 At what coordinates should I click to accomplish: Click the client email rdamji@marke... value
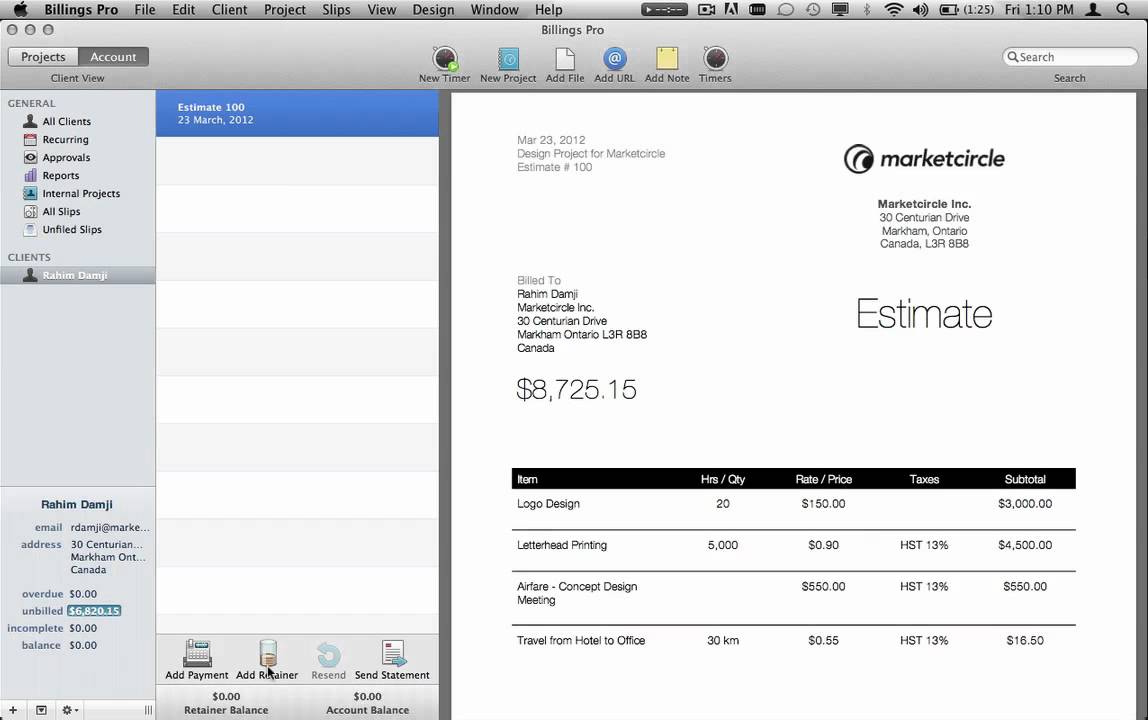(x=110, y=527)
